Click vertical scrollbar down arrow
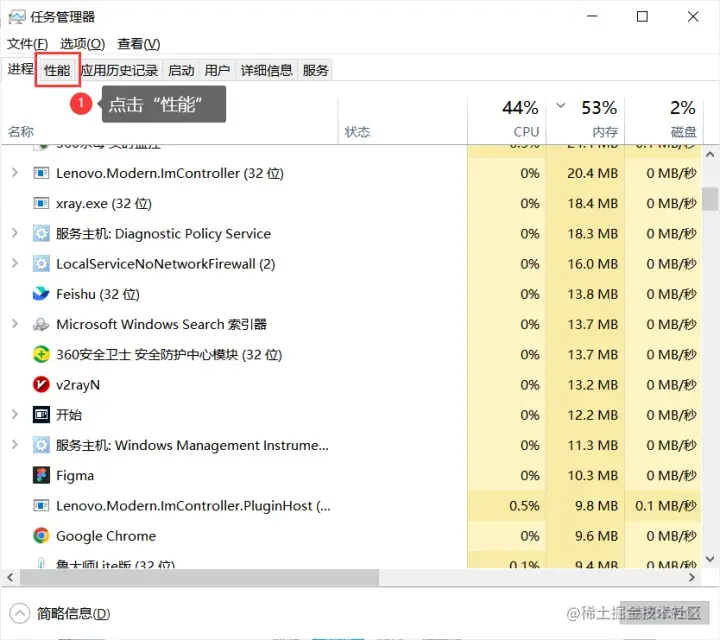 click(710, 559)
